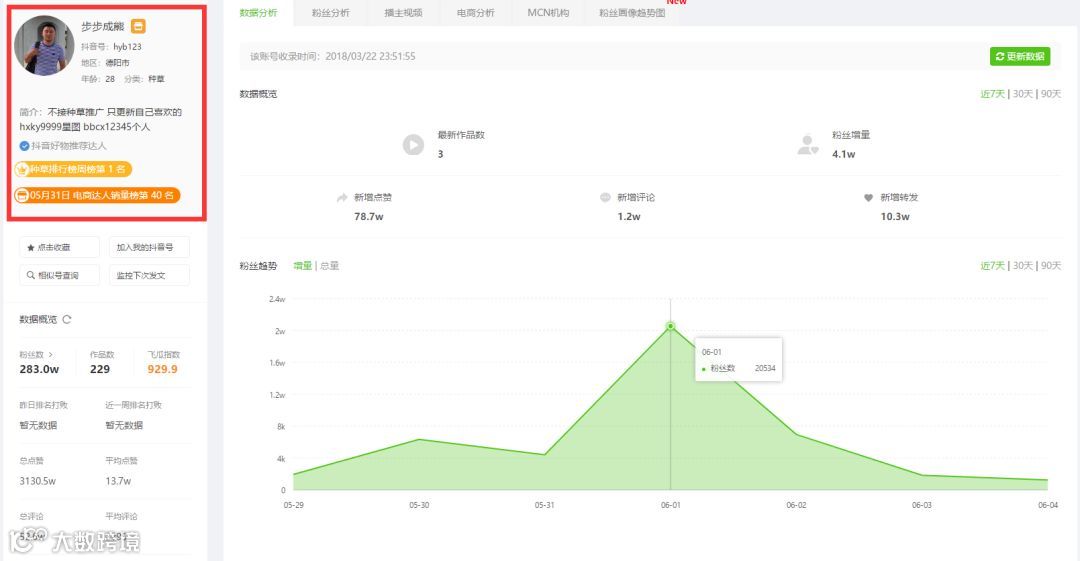Click the 粉丝数 value 283.0w
Image resolution: width=1080 pixels, height=561 pixels.
tap(39, 369)
